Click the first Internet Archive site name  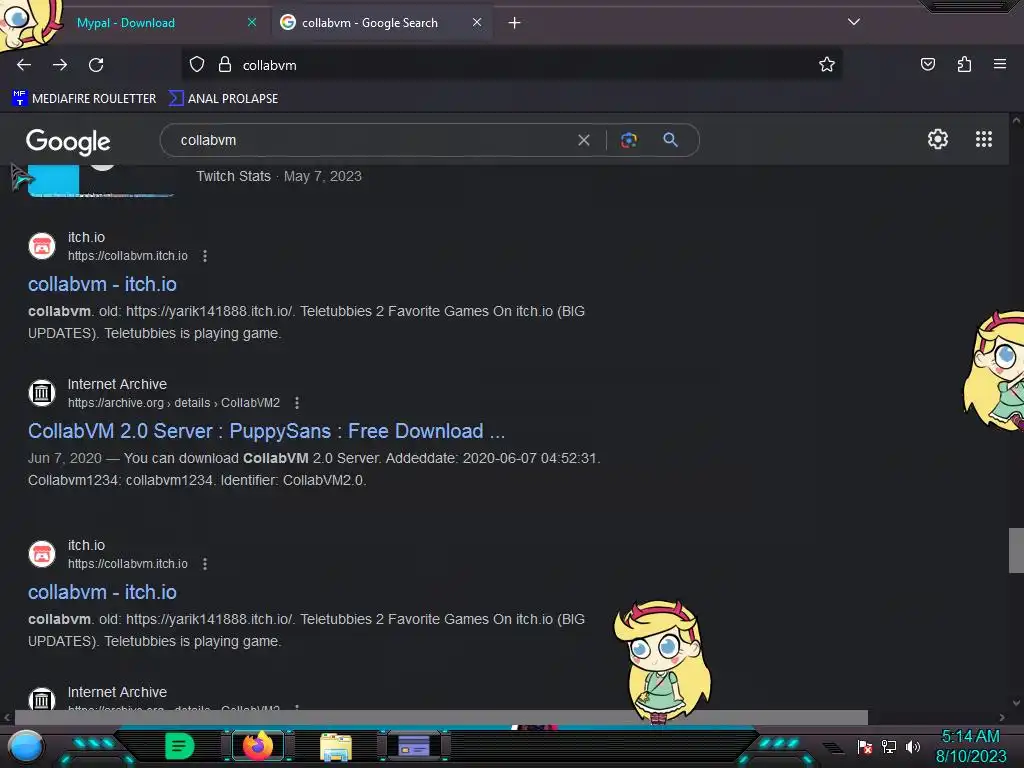point(117,384)
